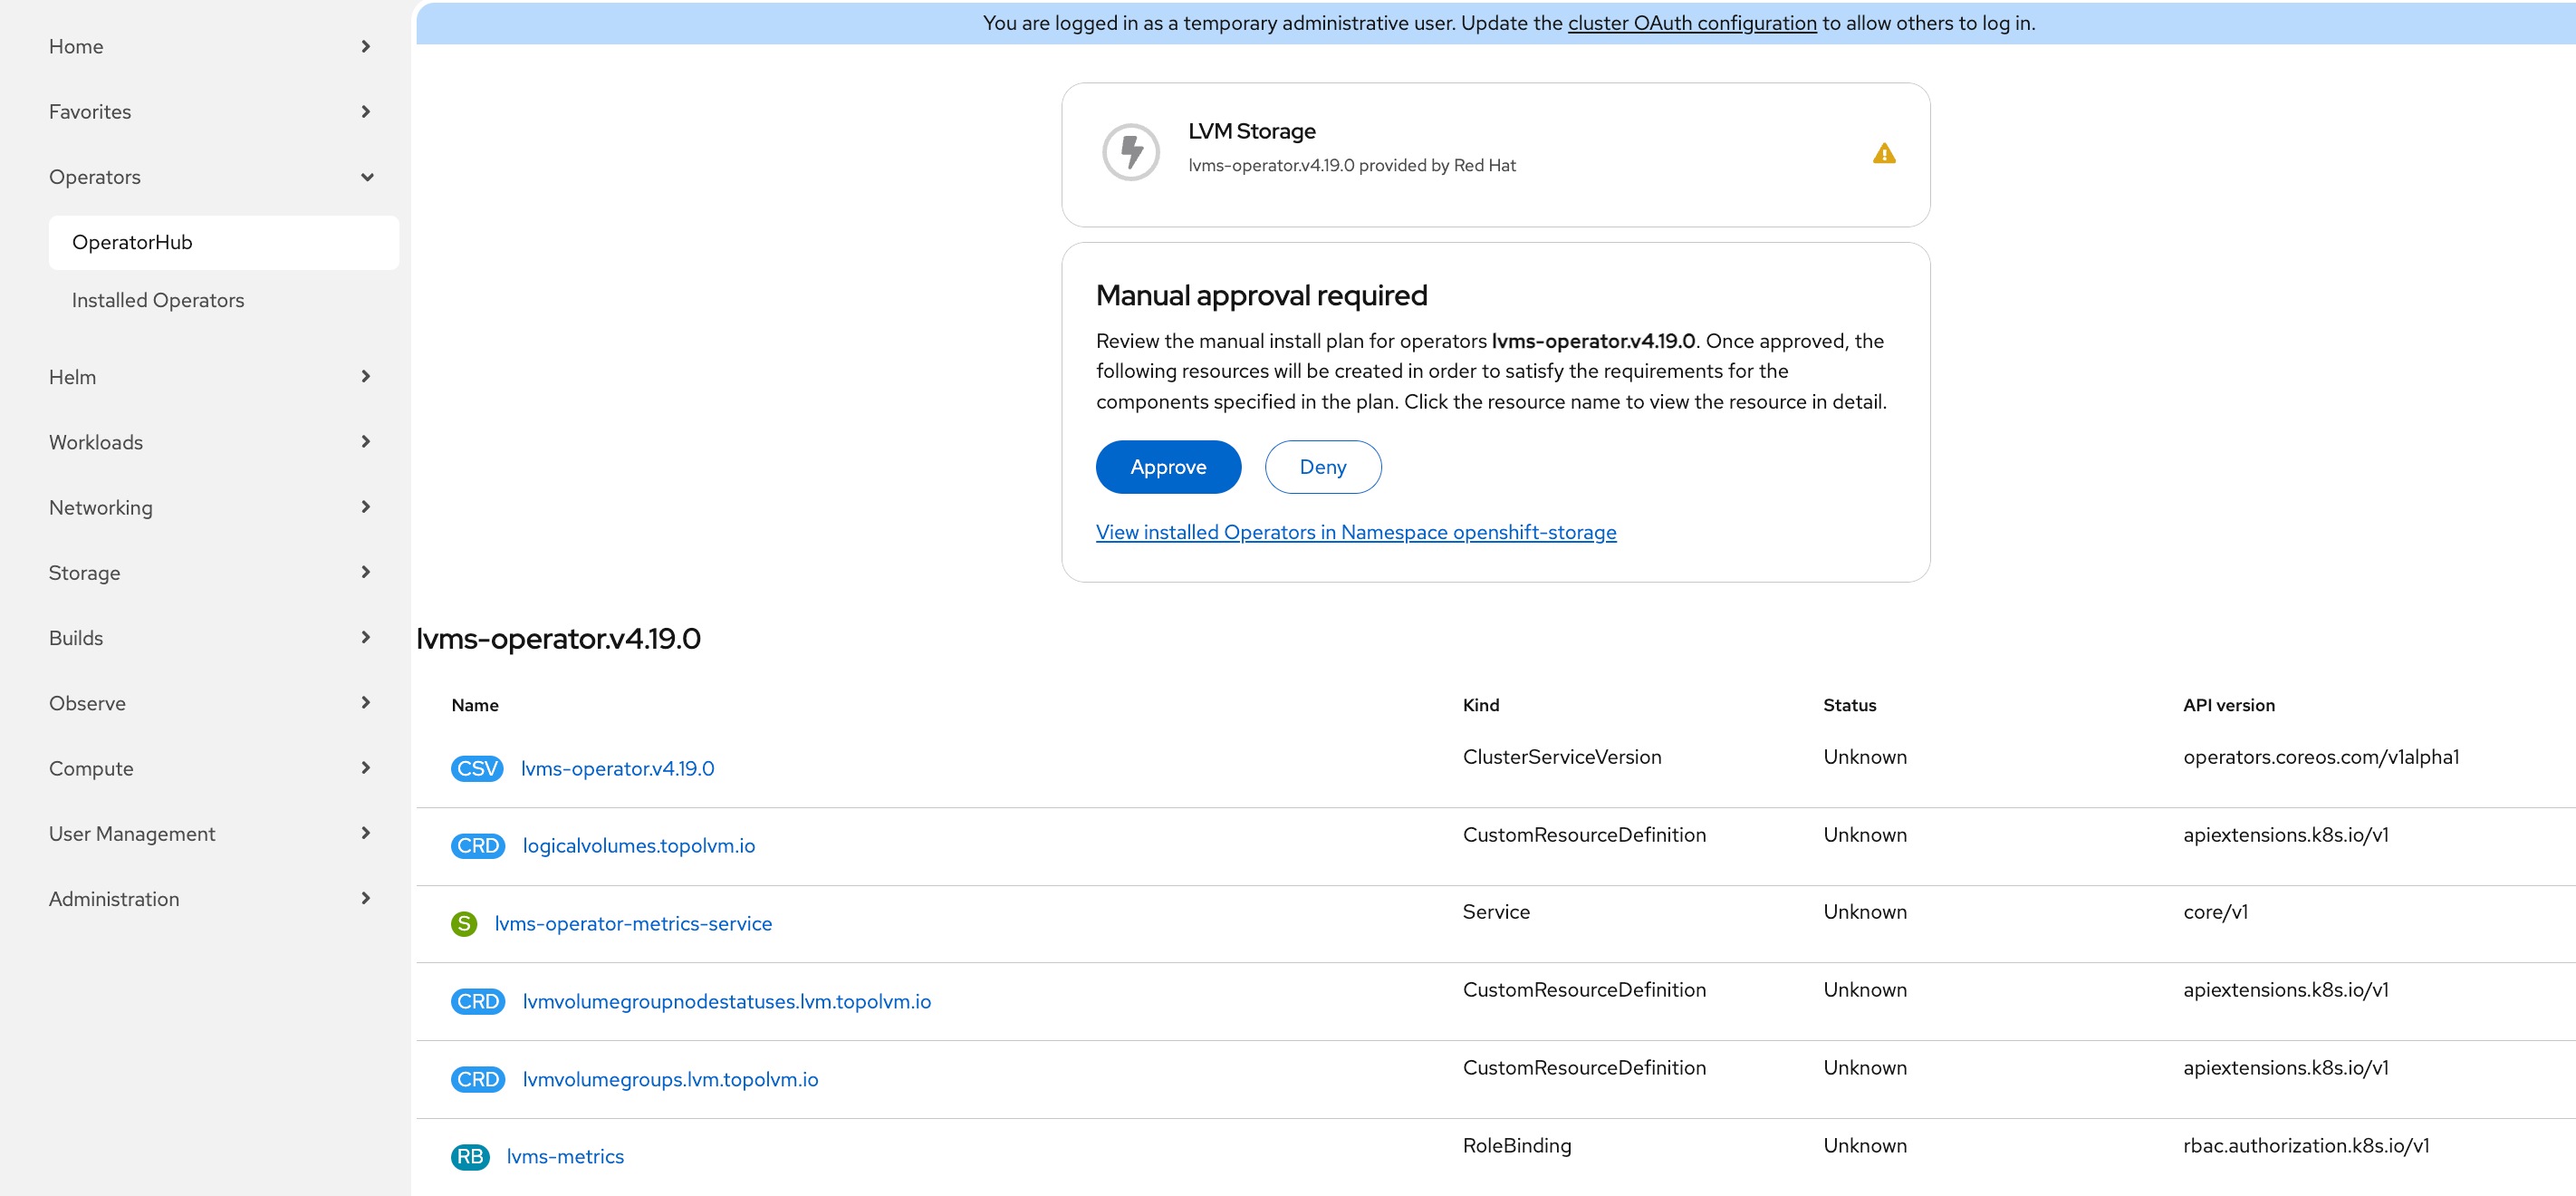Collapse the Operators navigation section
Viewport: 2576px width, 1196px height.
(210, 177)
